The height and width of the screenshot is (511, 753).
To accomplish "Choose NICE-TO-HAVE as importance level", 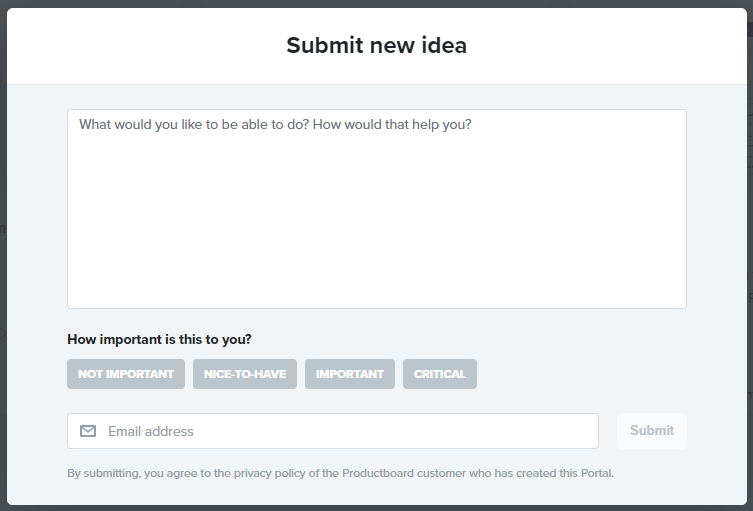I will [245, 374].
